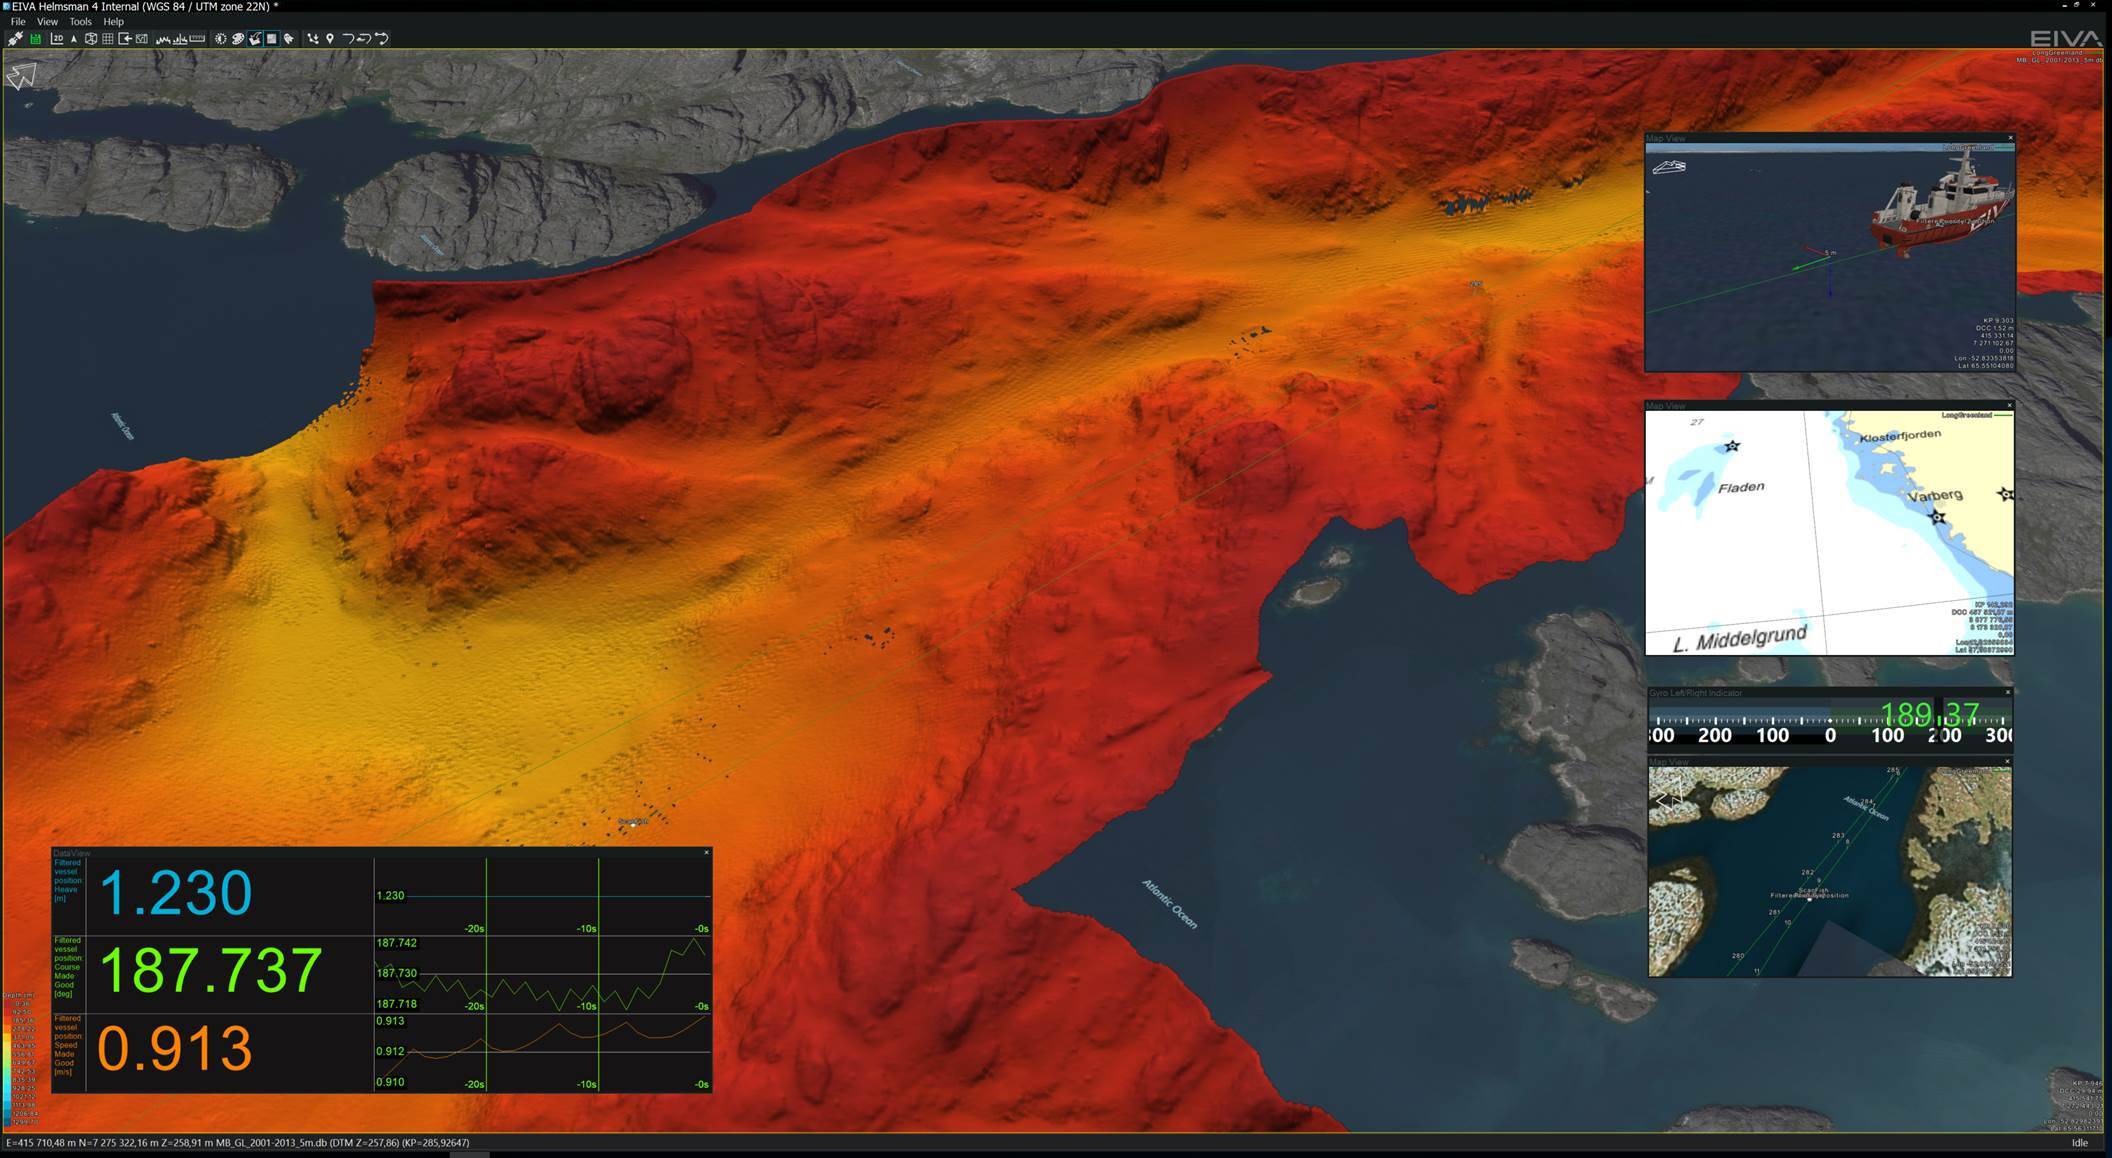Image resolution: width=2112 pixels, height=1158 pixels.
Task: Click the speed made good value 0.913
Action: tap(175, 1048)
